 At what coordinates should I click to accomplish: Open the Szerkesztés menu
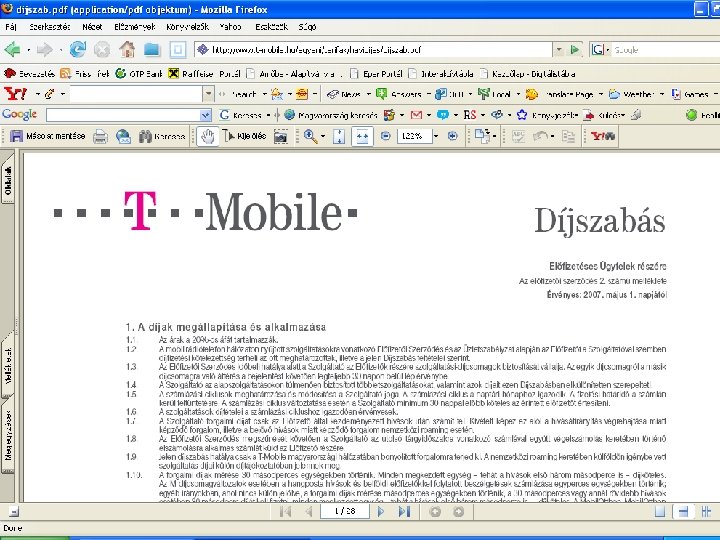pos(49,27)
